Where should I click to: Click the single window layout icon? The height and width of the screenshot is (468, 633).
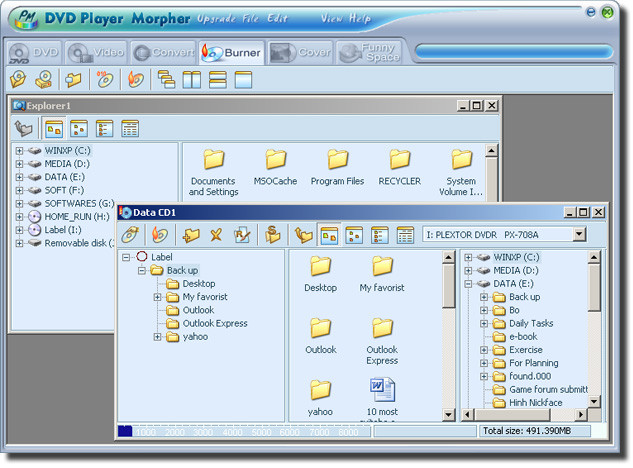tap(243, 80)
